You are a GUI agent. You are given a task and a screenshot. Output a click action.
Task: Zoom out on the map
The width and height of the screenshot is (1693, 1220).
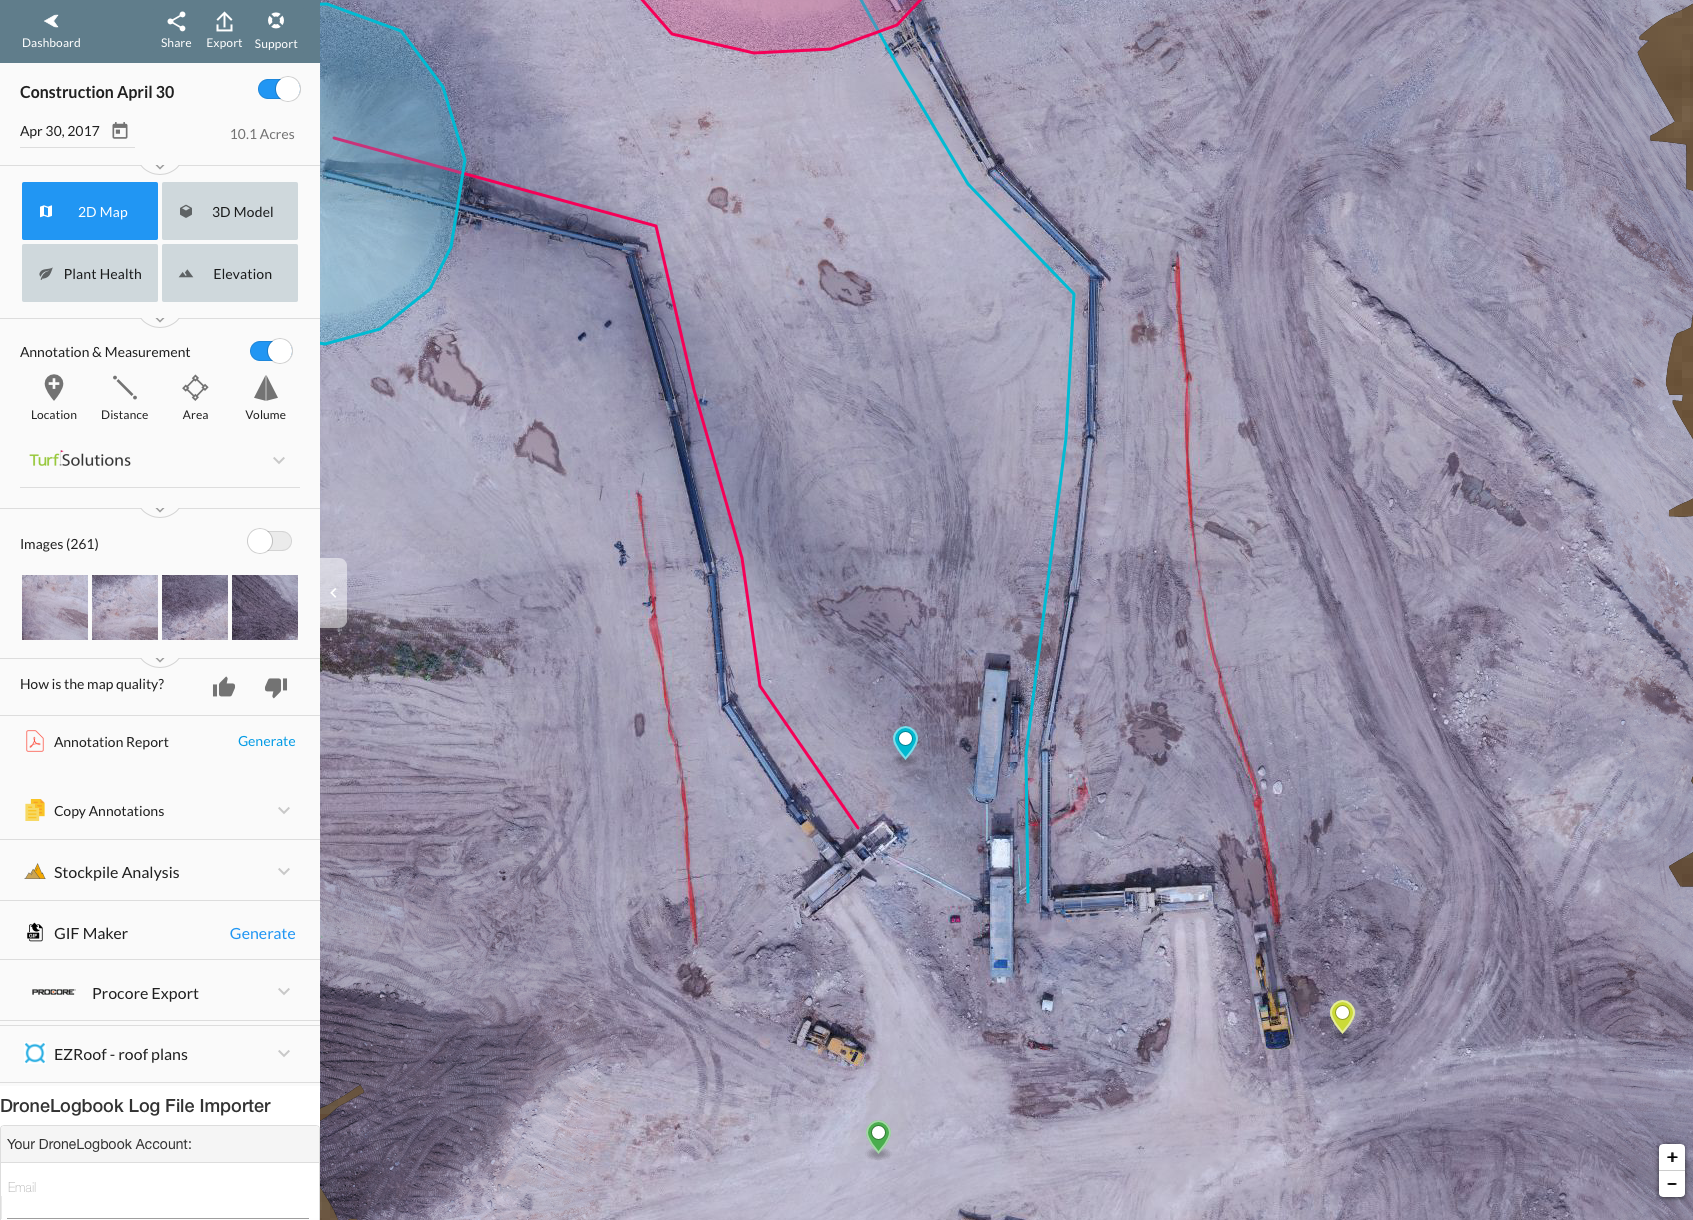click(x=1671, y=1183)
